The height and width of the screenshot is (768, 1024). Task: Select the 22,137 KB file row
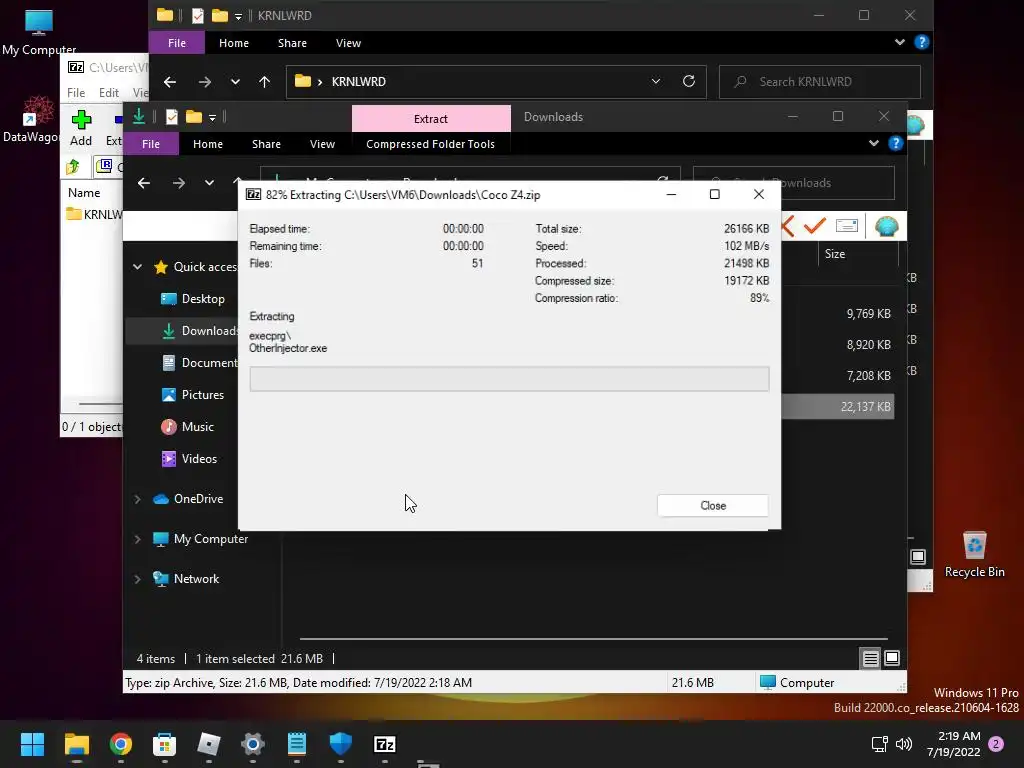click(x=838, y=407)
